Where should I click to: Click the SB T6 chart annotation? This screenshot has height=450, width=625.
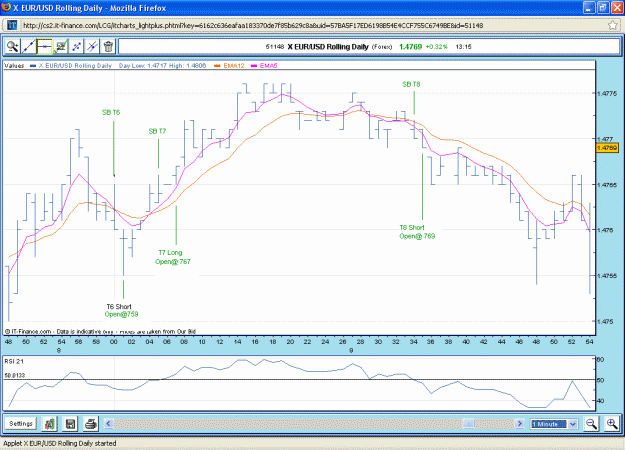click(111, 112)
